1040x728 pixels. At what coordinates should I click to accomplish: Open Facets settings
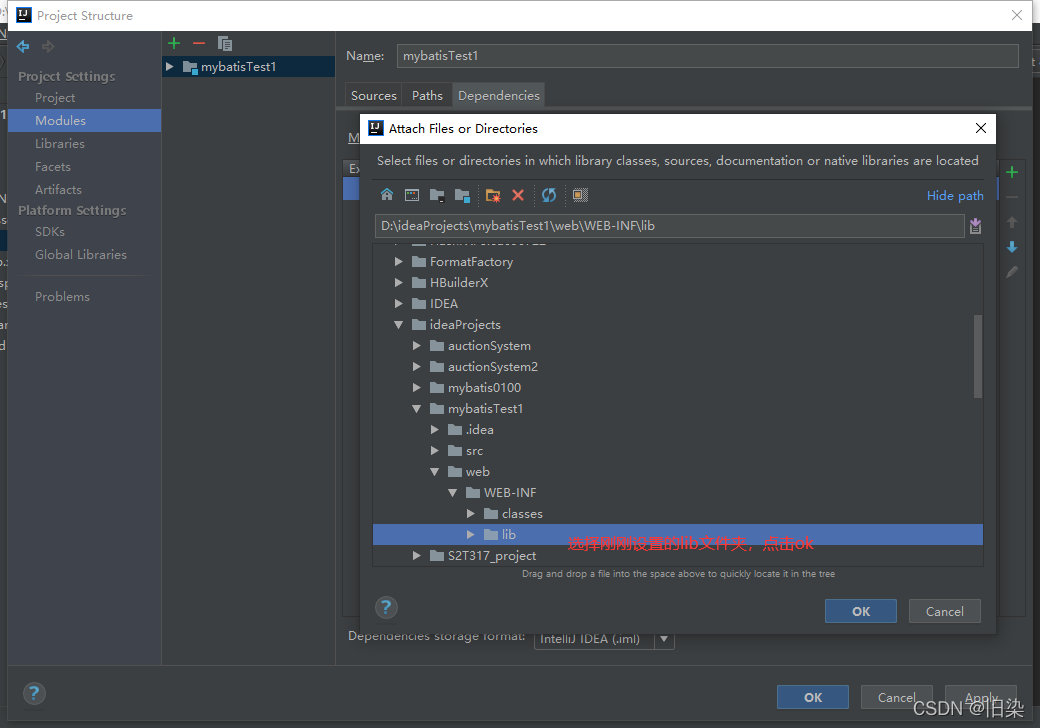click(52, 167)
